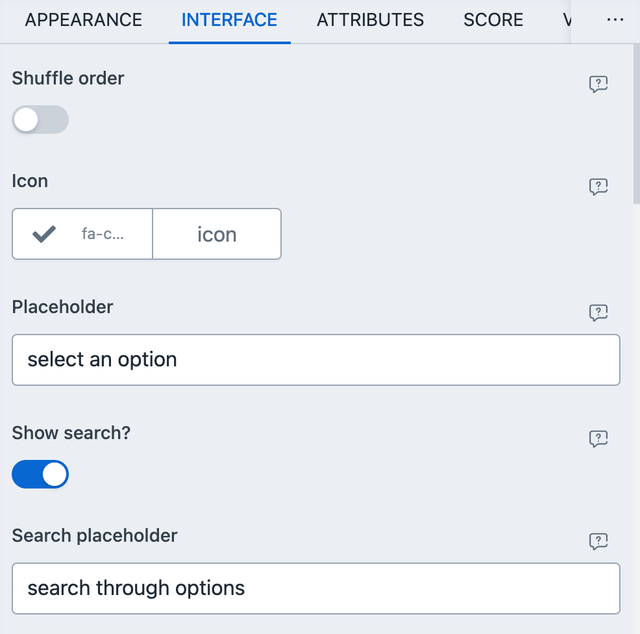
Task: Open help for Search placeholder field
Action: tap(598, 542)
